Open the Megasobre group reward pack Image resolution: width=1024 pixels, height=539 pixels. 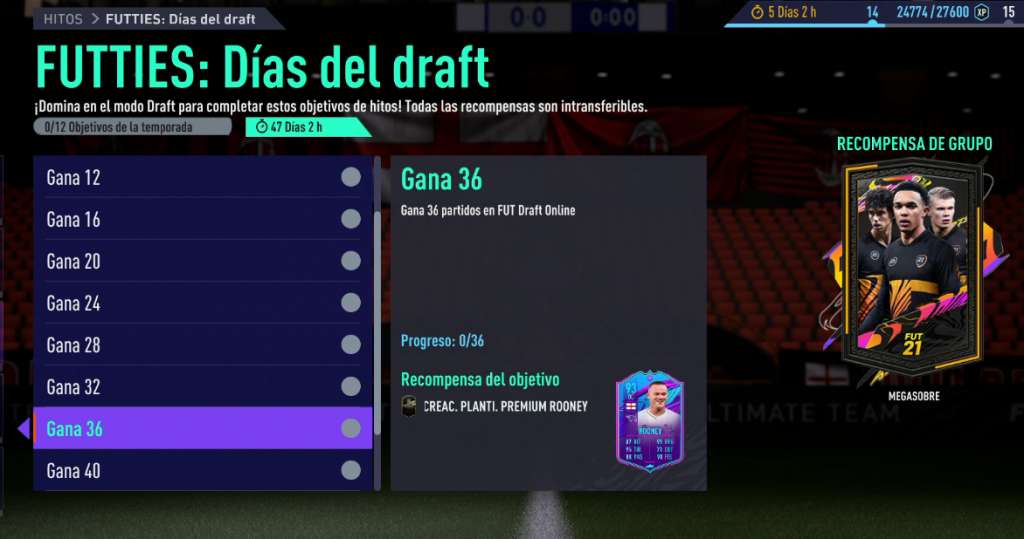point(914,271)
